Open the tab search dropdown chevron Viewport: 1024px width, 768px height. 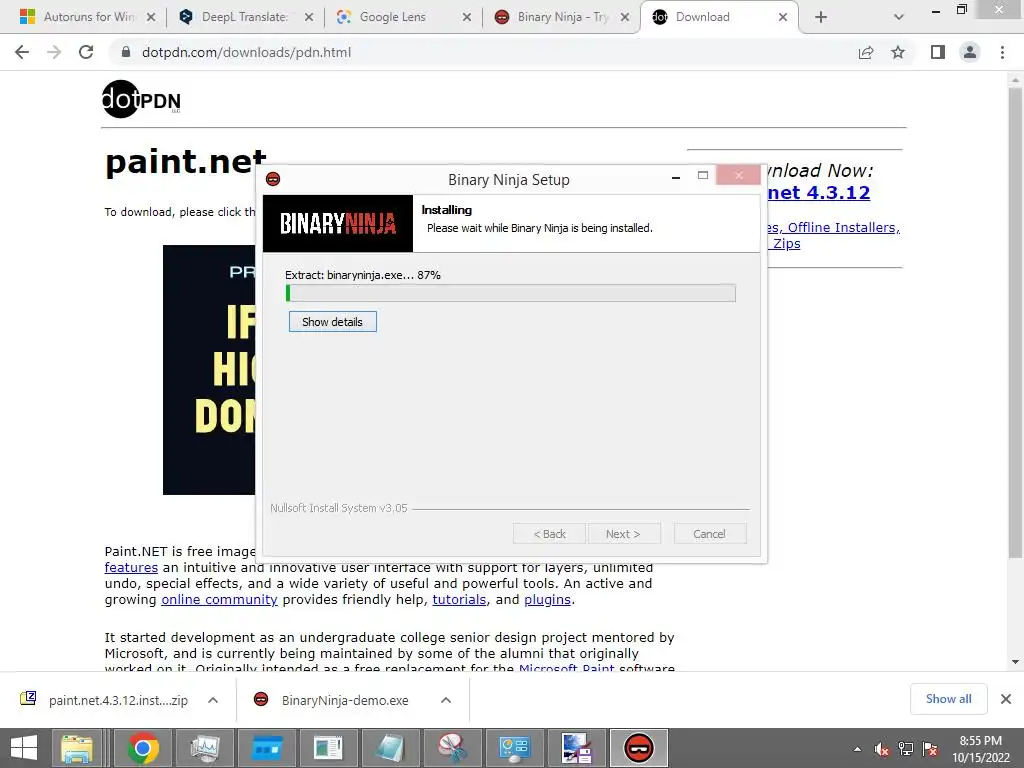coord(899,18)
